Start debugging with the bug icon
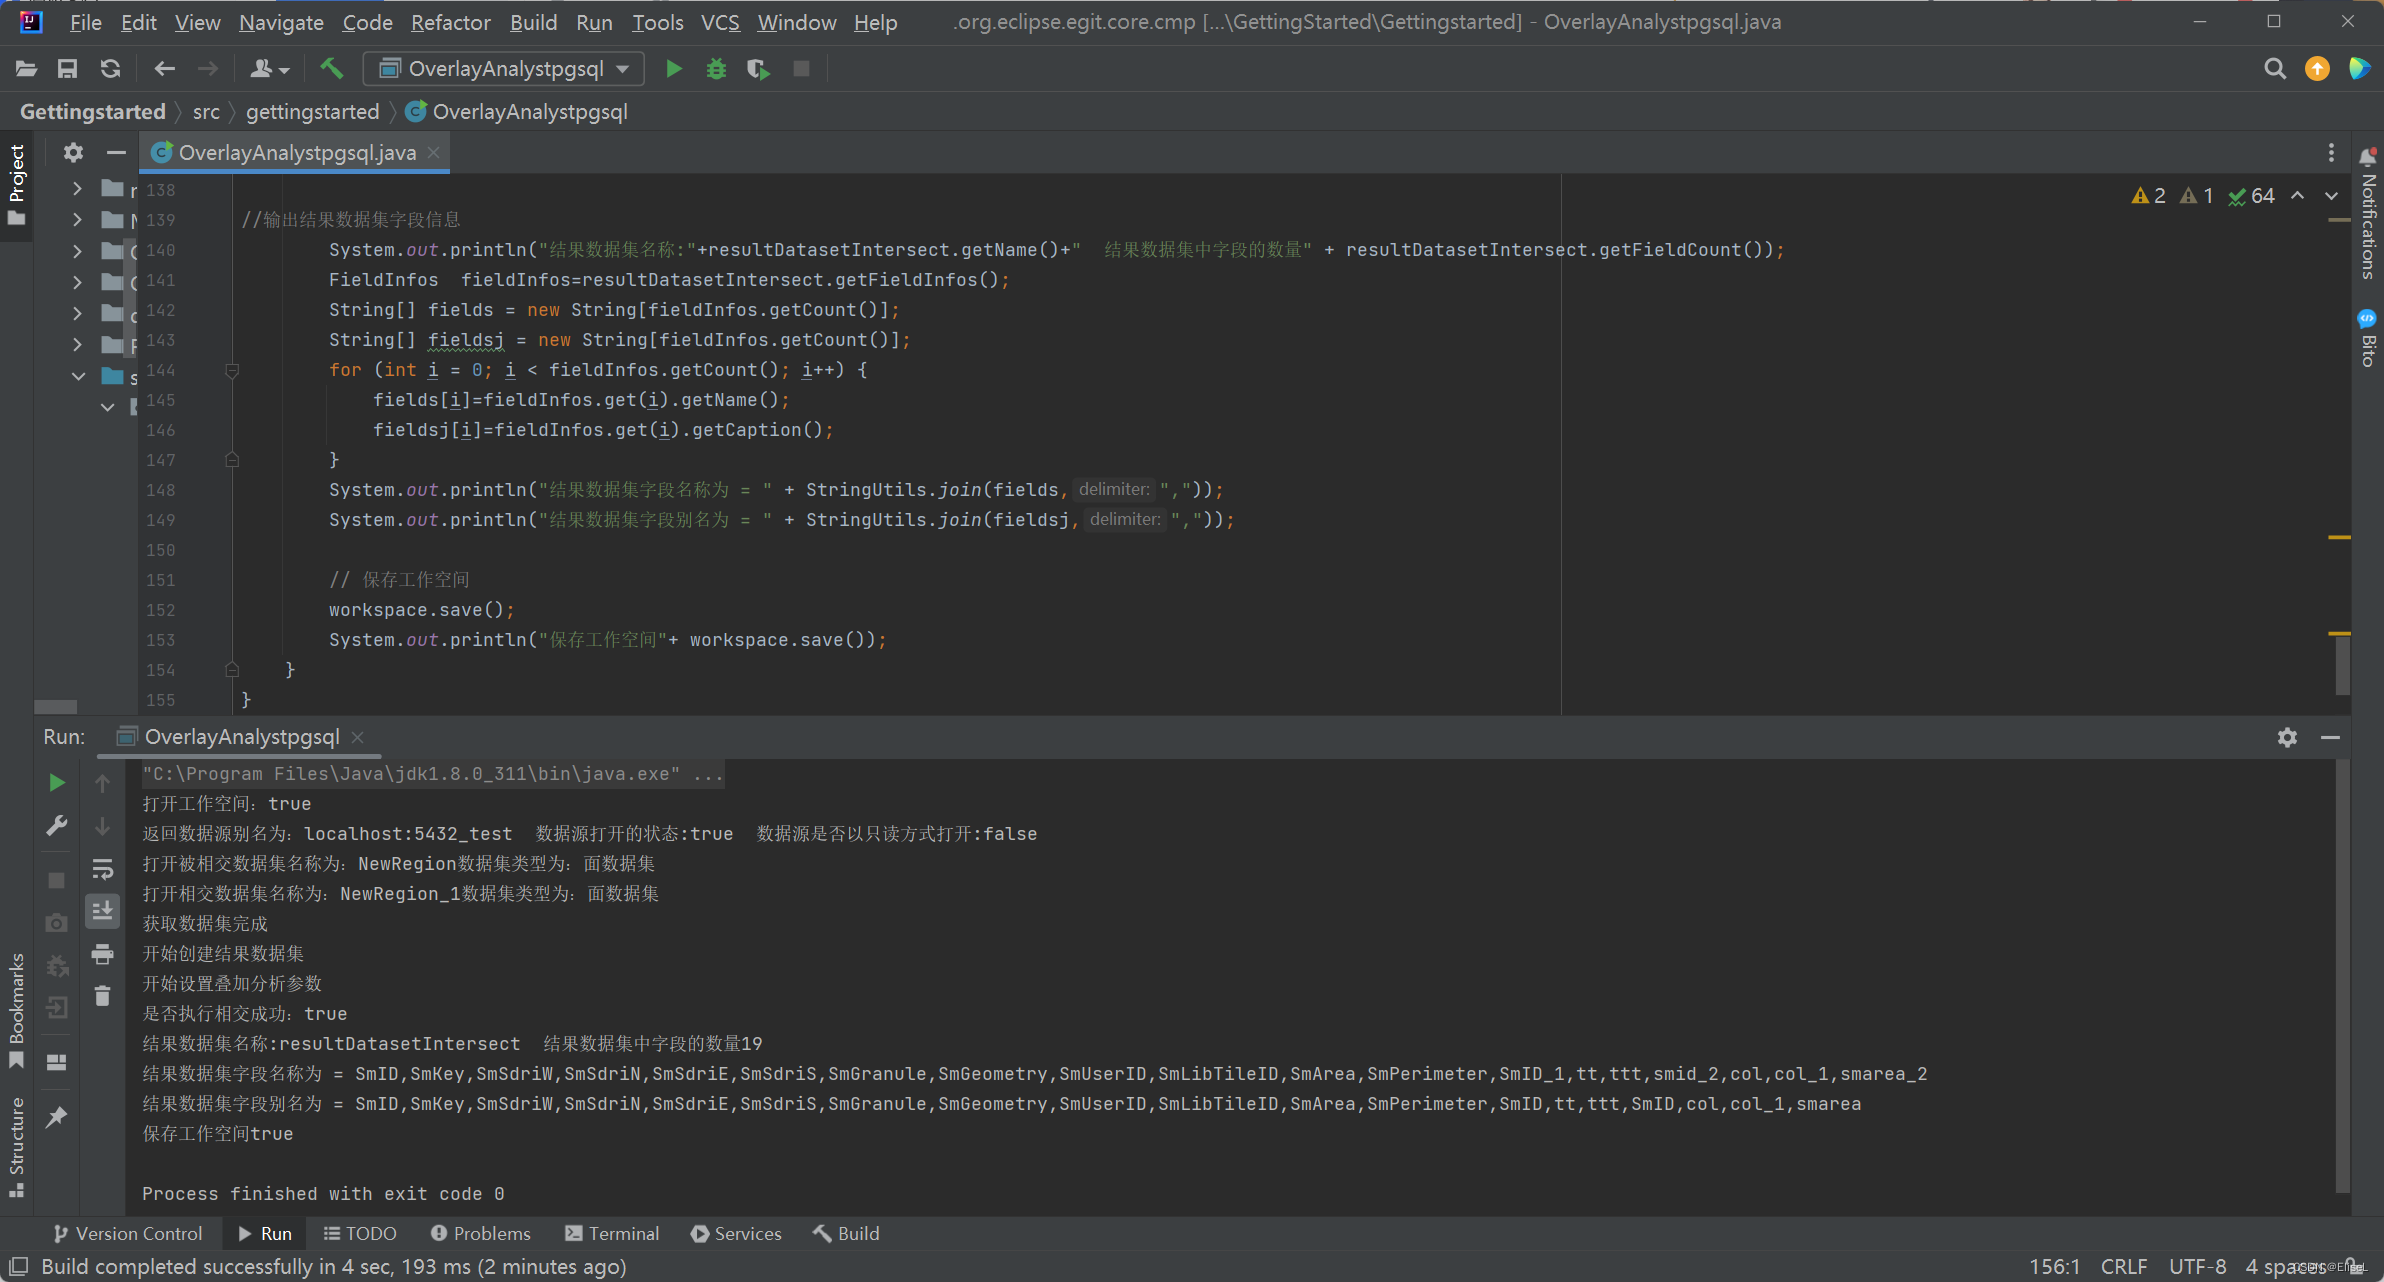 coord(716,69)
